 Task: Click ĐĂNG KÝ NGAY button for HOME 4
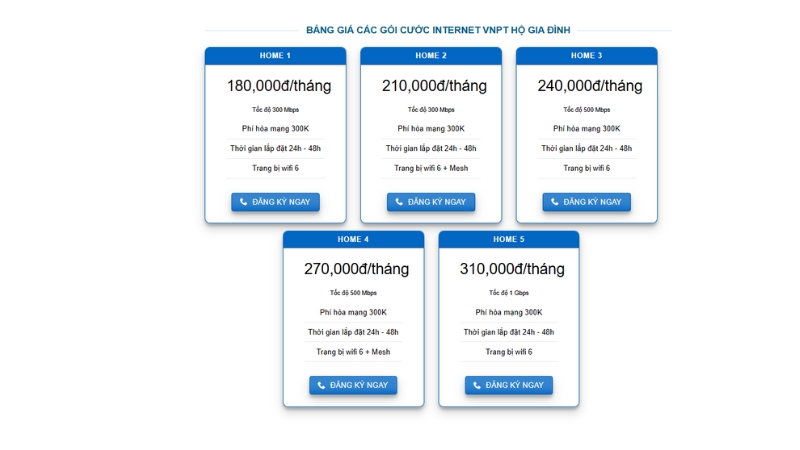pyautogui.click(x=353, y=385)
